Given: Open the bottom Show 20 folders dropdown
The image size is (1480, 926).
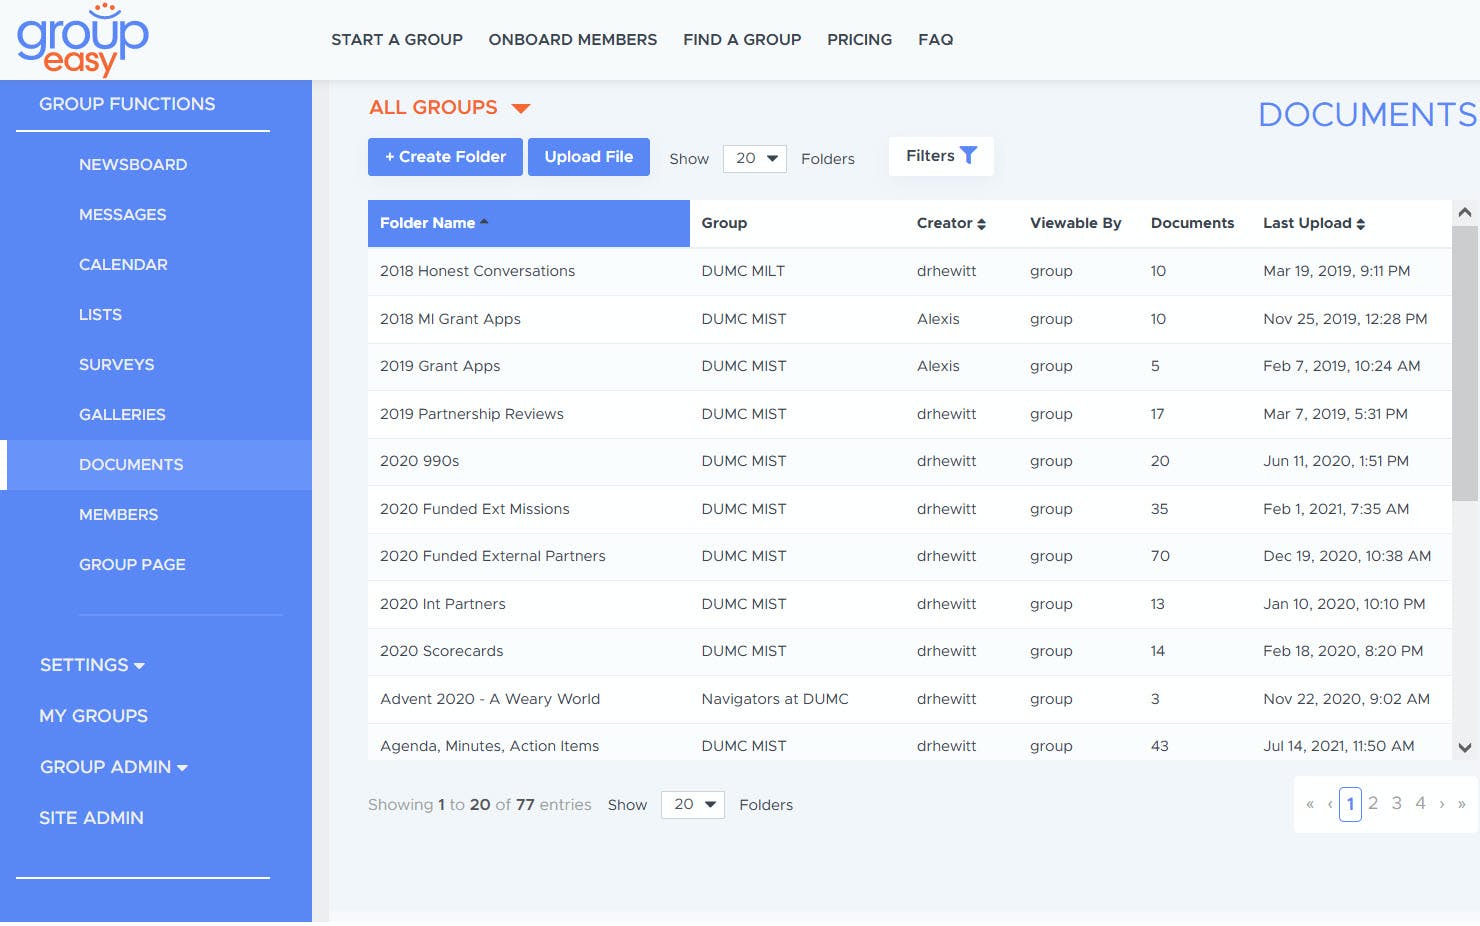Looking at the screenshot, I should pyautogui.click(x=693, y=804).
